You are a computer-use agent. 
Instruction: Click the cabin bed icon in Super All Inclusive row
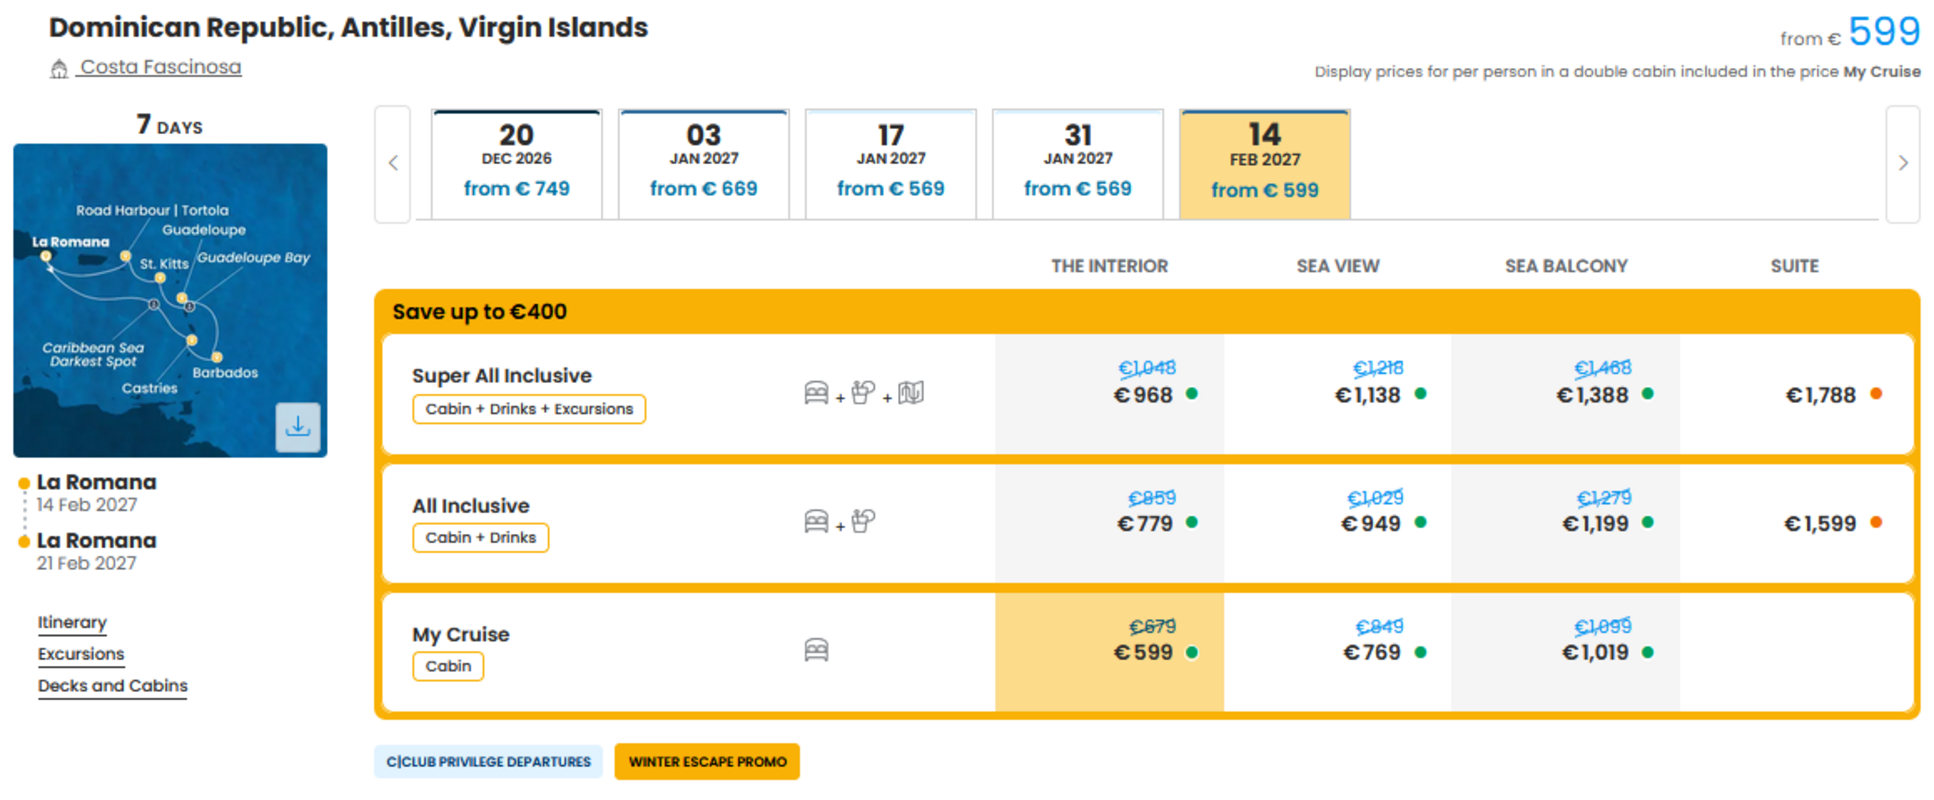[816, 393]
